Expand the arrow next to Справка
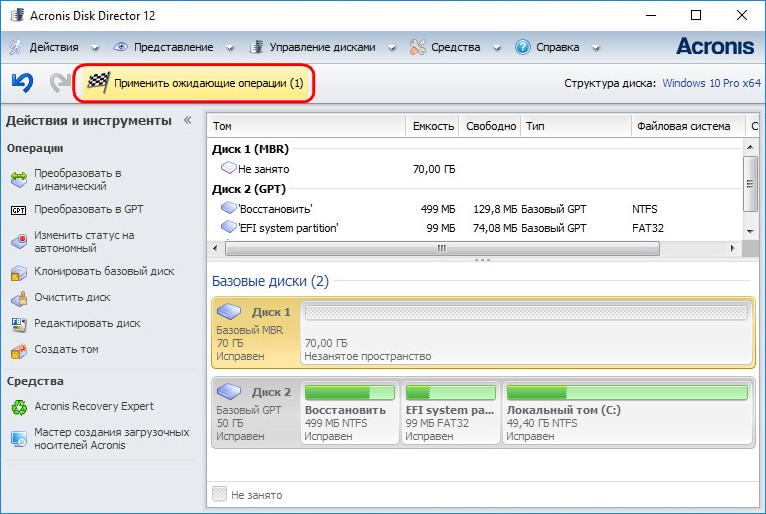The height and width of the screenshot is (514, 766). [596, 48]
